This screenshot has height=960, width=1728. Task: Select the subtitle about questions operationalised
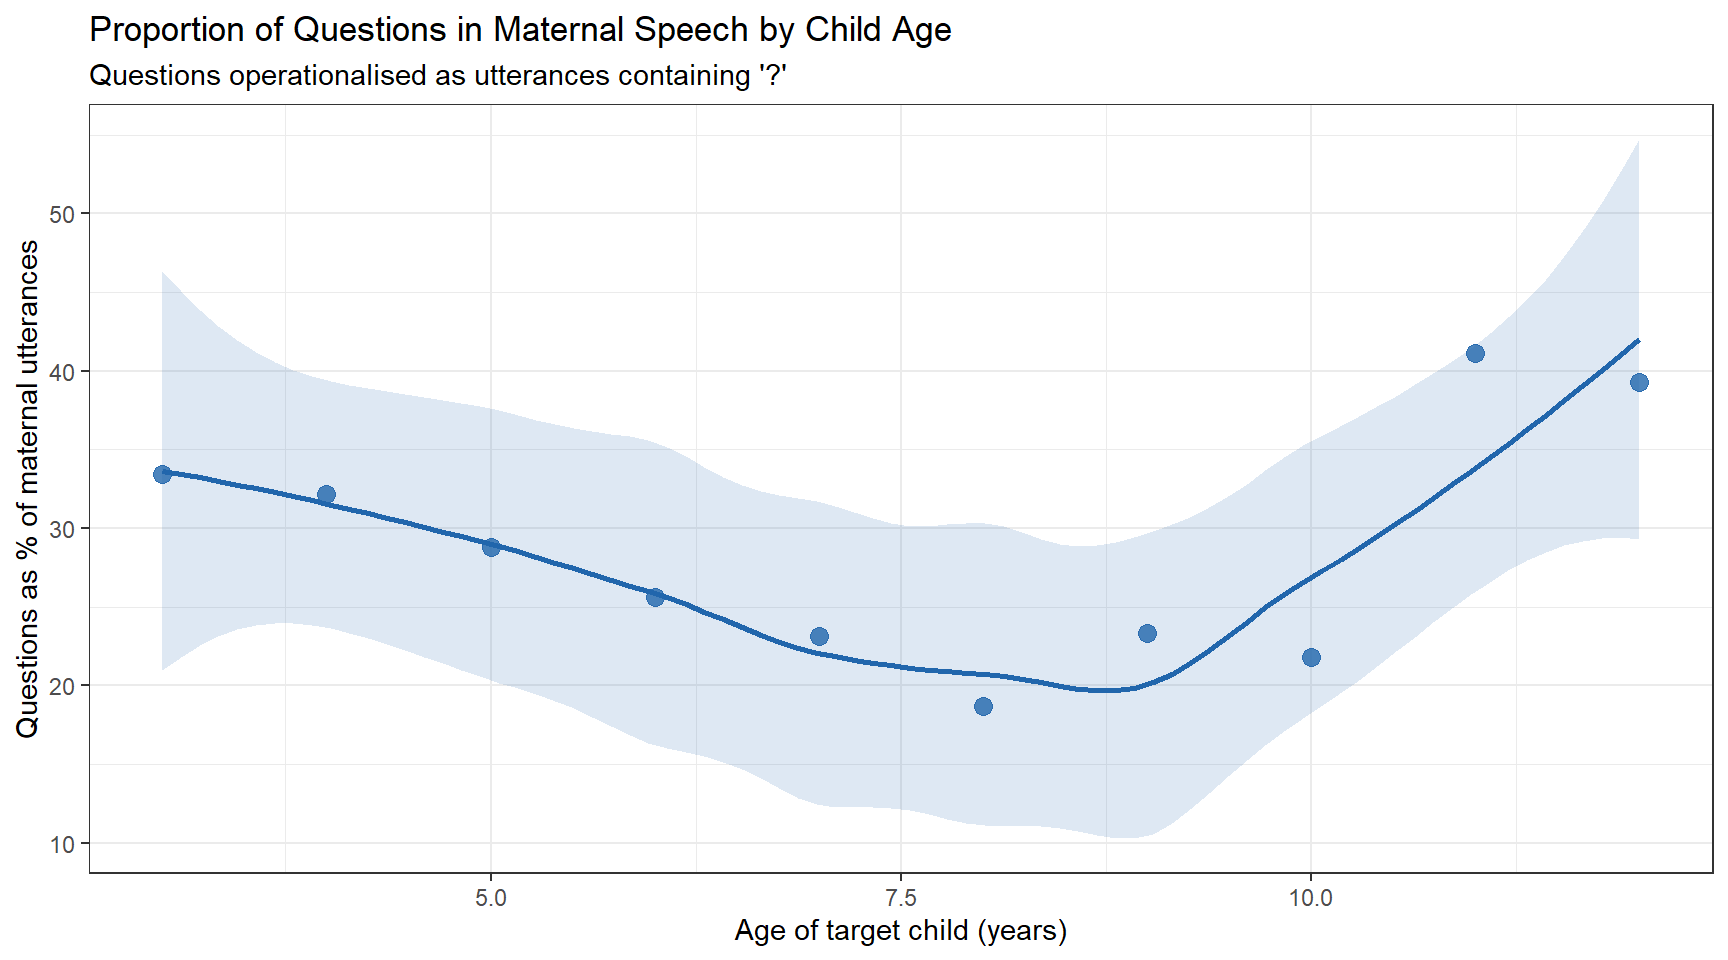tap(438, 76)
